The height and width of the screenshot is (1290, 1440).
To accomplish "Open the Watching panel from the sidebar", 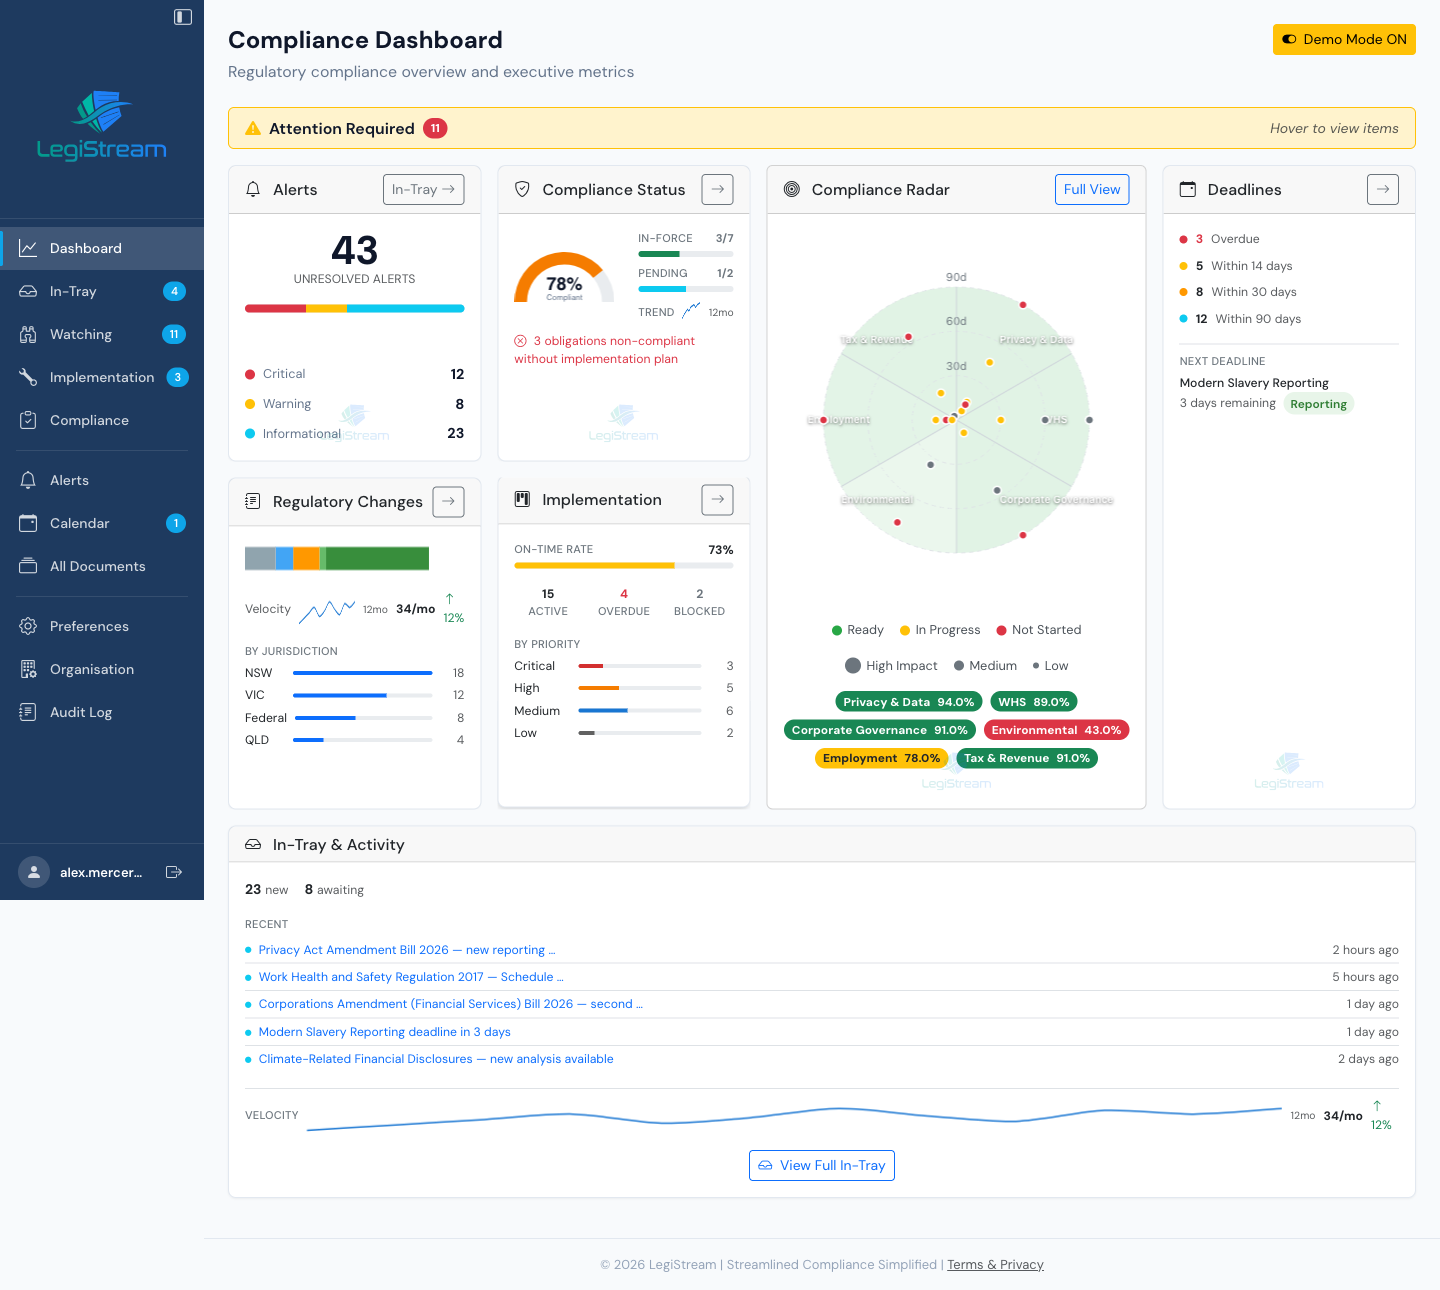I will click(28, 334).
